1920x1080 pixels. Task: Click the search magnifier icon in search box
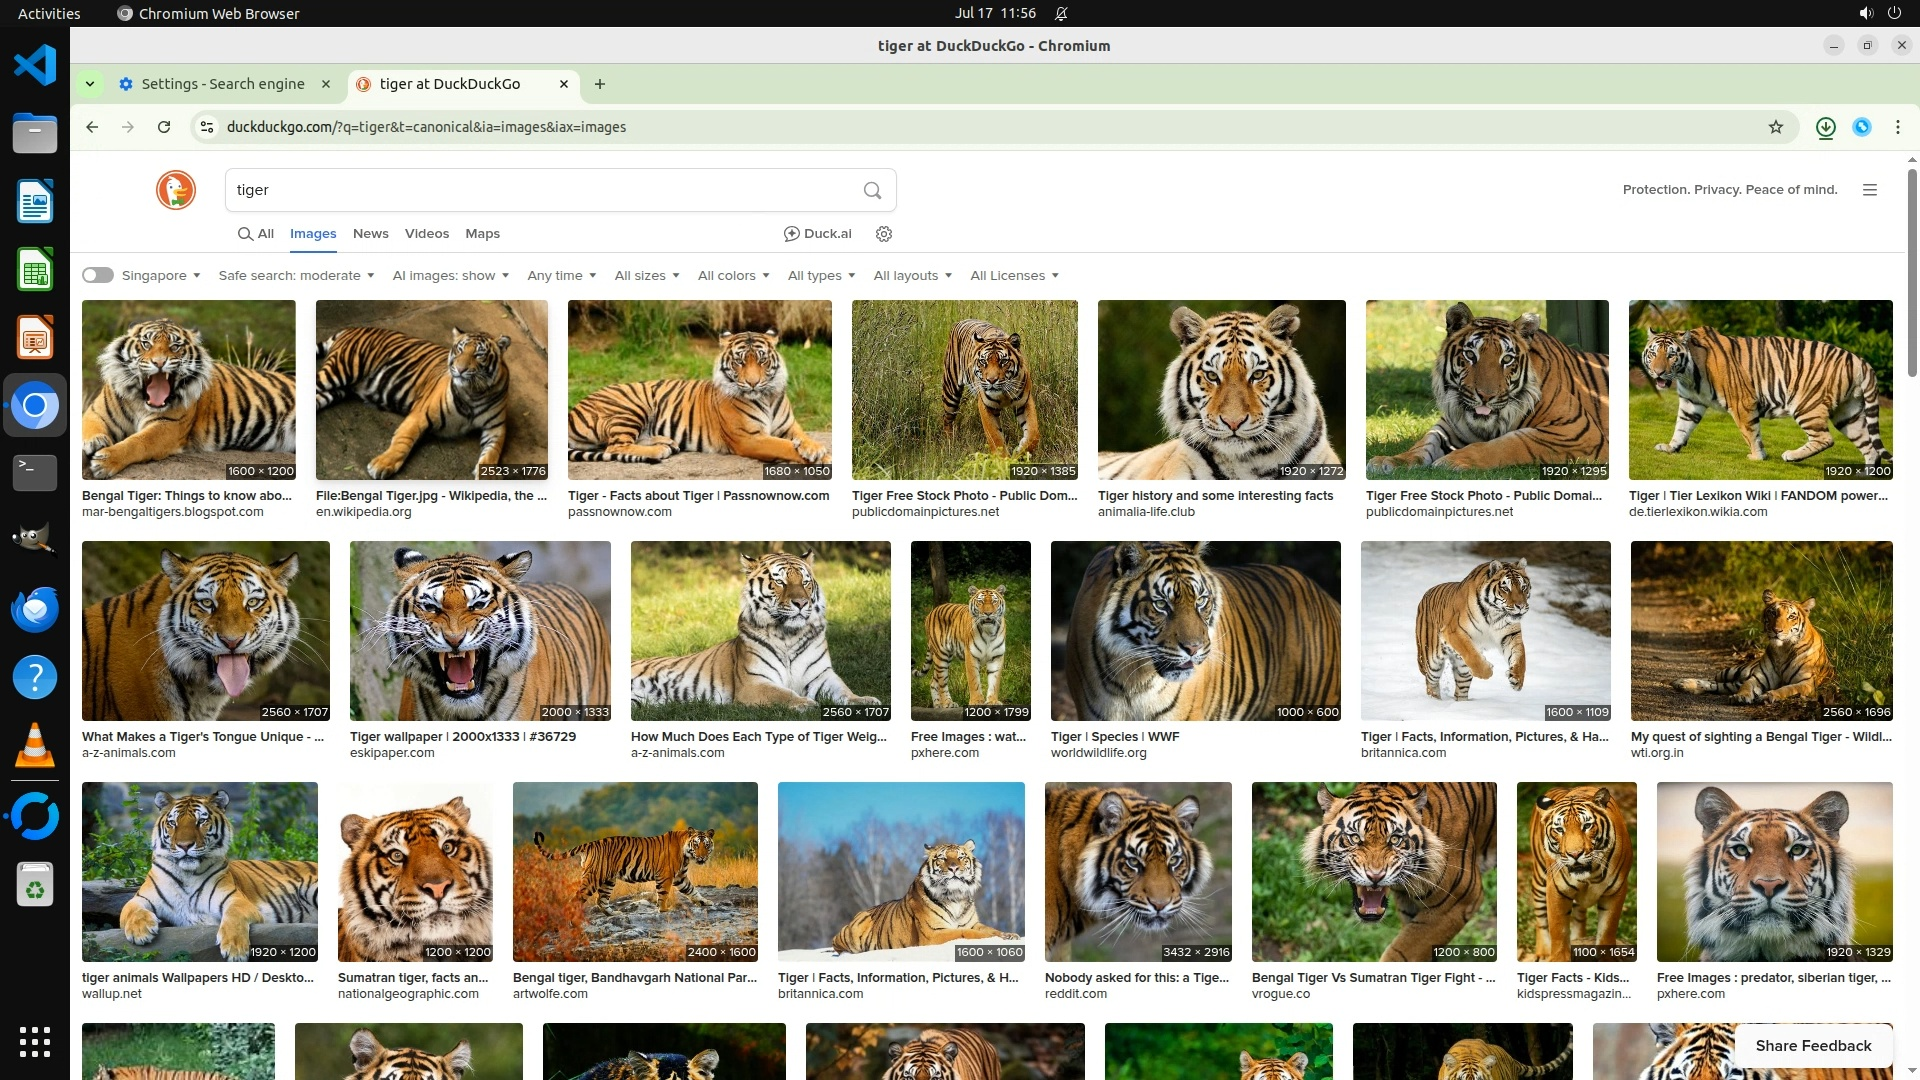click(x=872, y=190)
